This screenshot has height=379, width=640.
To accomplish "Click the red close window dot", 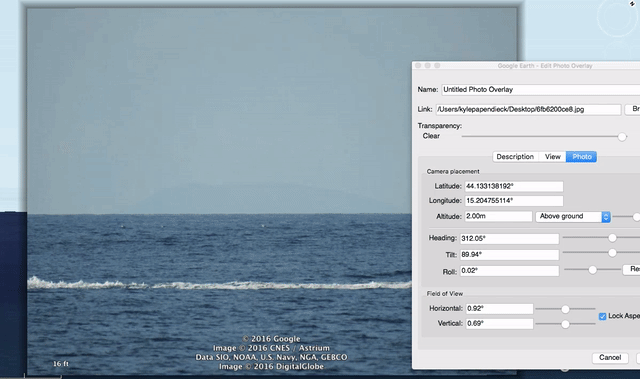I will [x=418, y=65].
